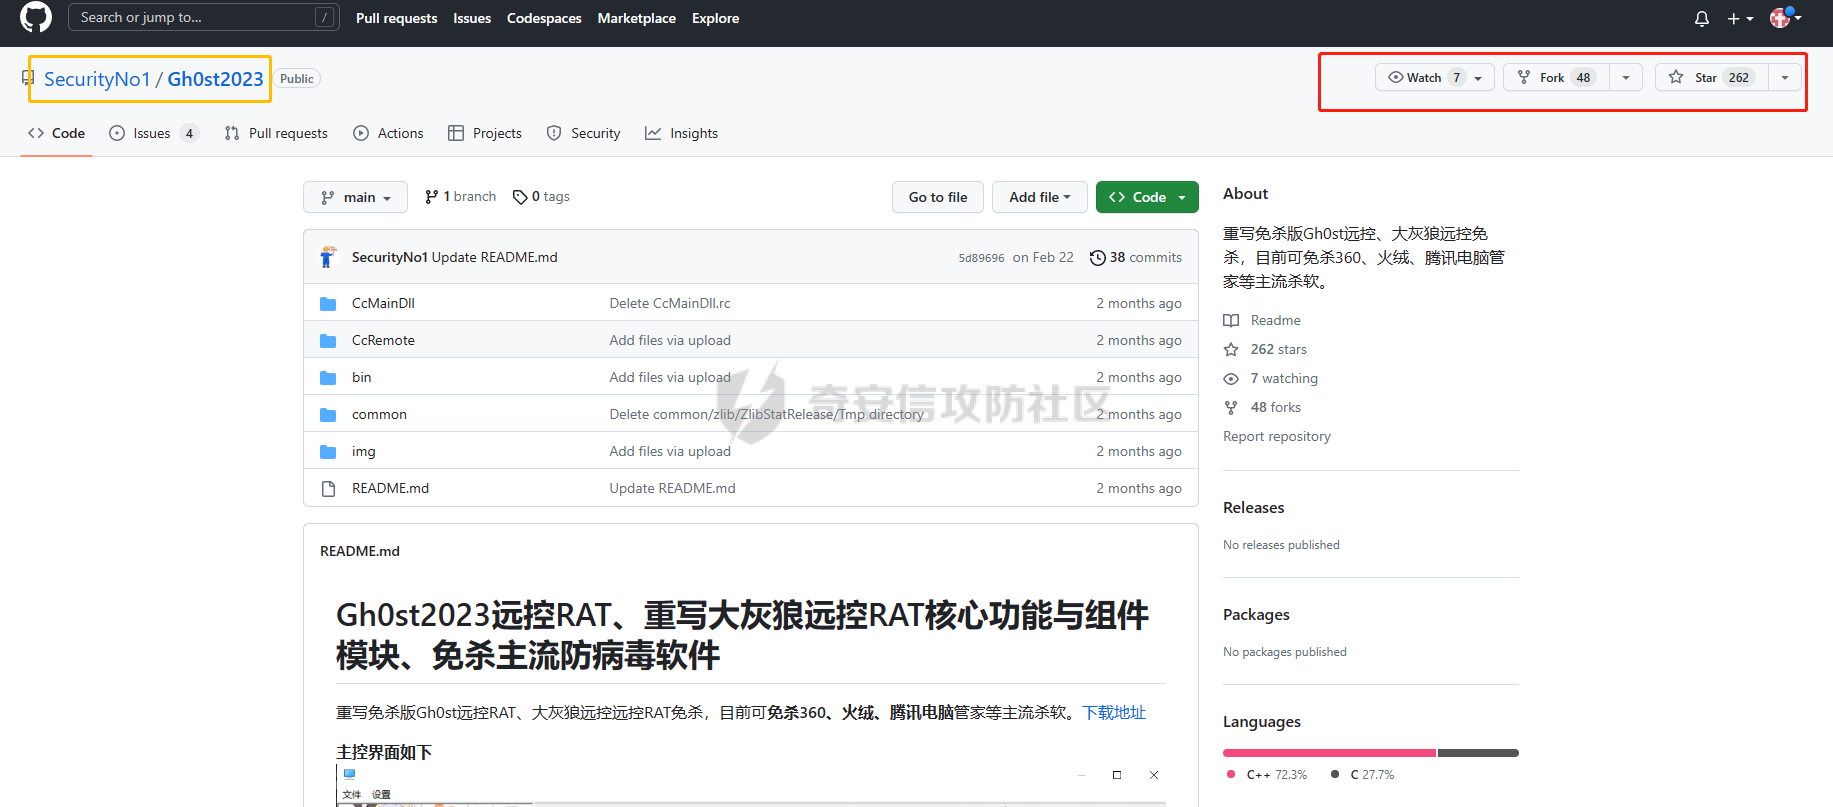View the 38 commits history
This screenshot has width=1833, height=807.
point(1135,257)
